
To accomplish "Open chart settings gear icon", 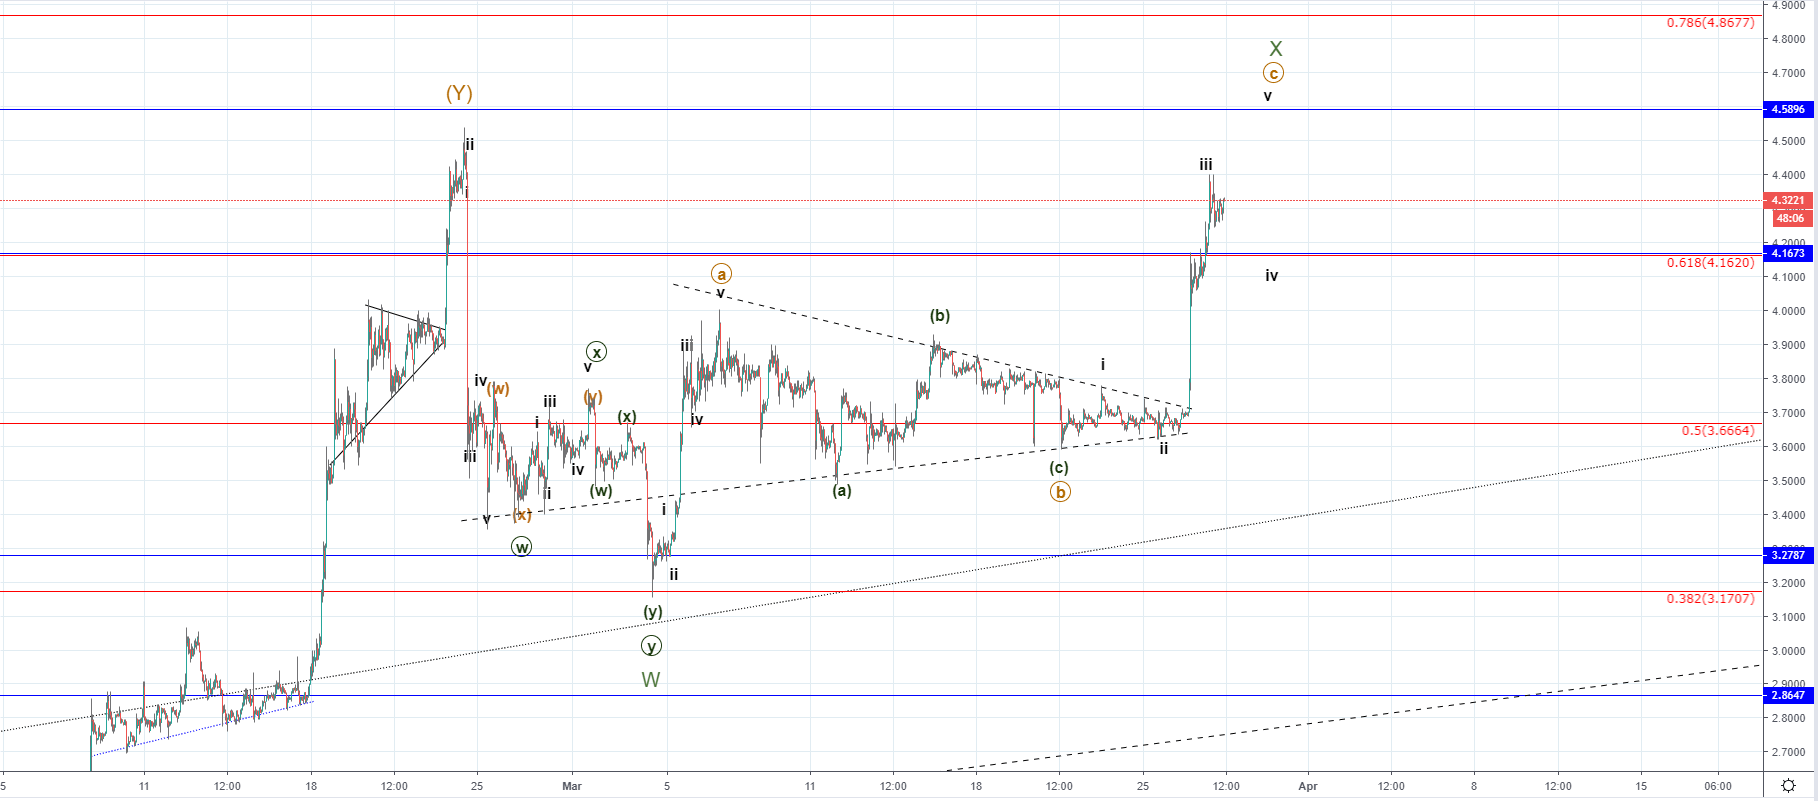I will 1789,785.
